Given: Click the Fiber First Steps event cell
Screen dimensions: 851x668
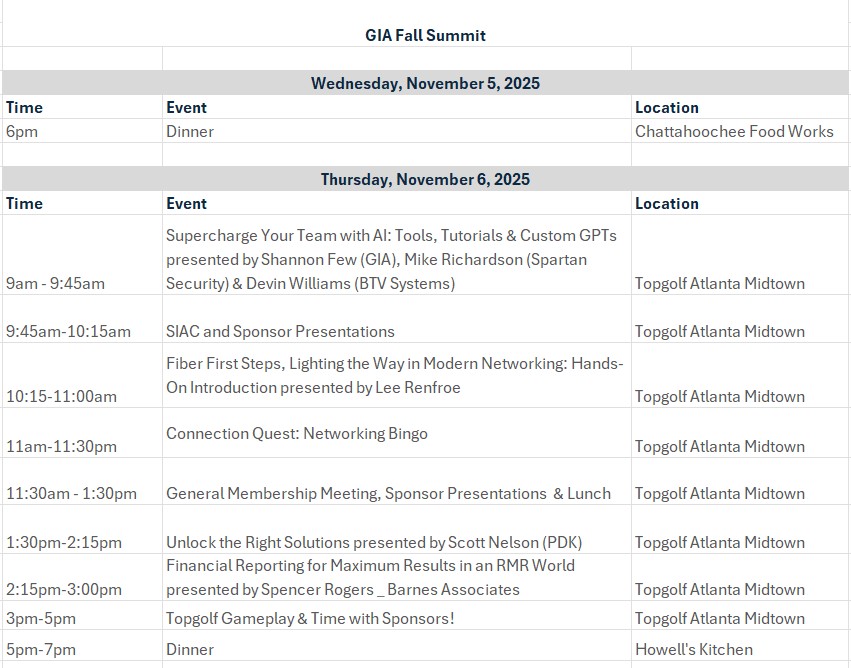Looking at the screenshot, I should [x=394, y=375].
